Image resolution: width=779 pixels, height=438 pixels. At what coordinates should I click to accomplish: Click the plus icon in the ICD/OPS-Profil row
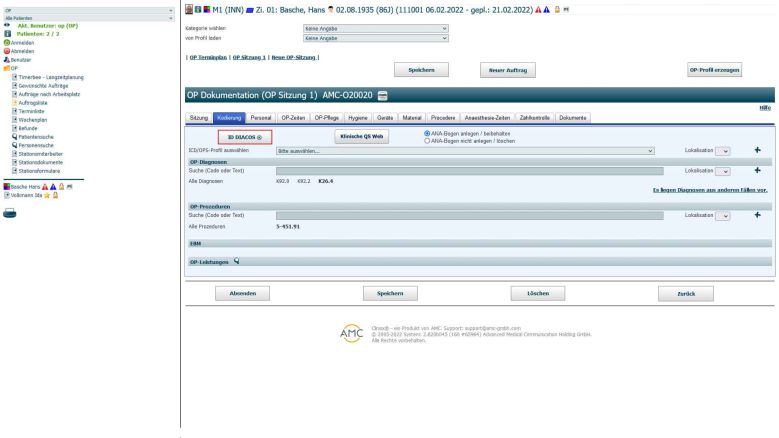[756, 150]
